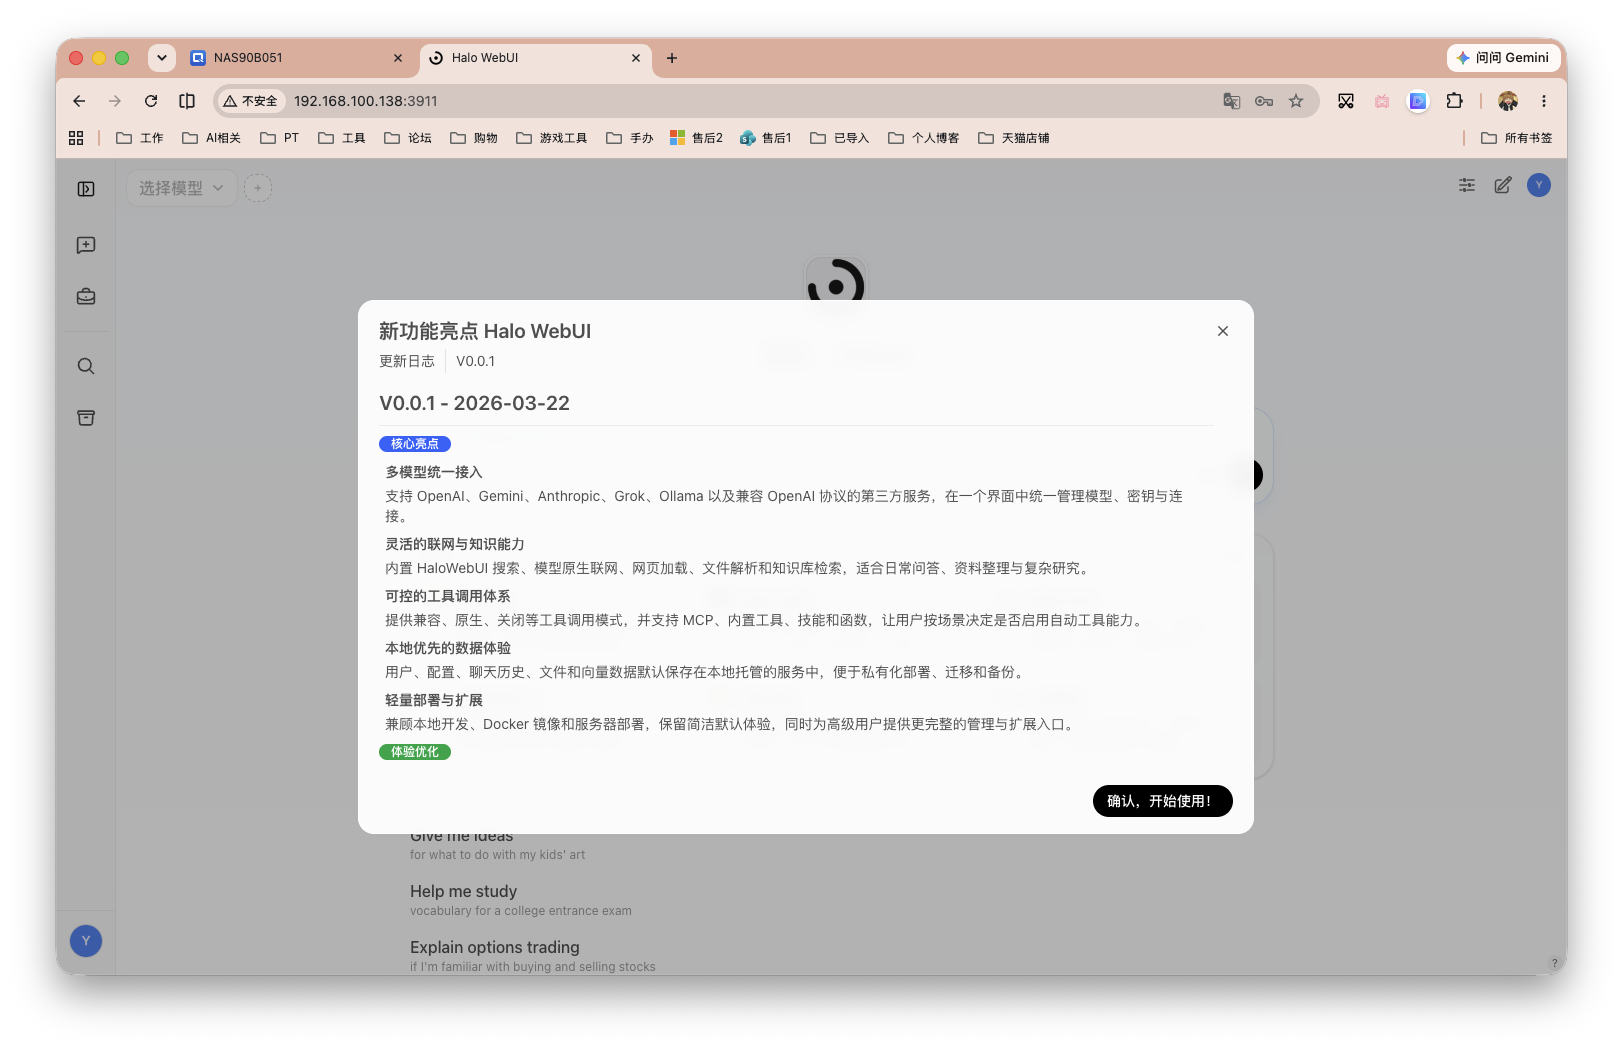Go back with the browser back arrow
The height and width of the screenshot is (1049, 1623).
tap(79, 101)
